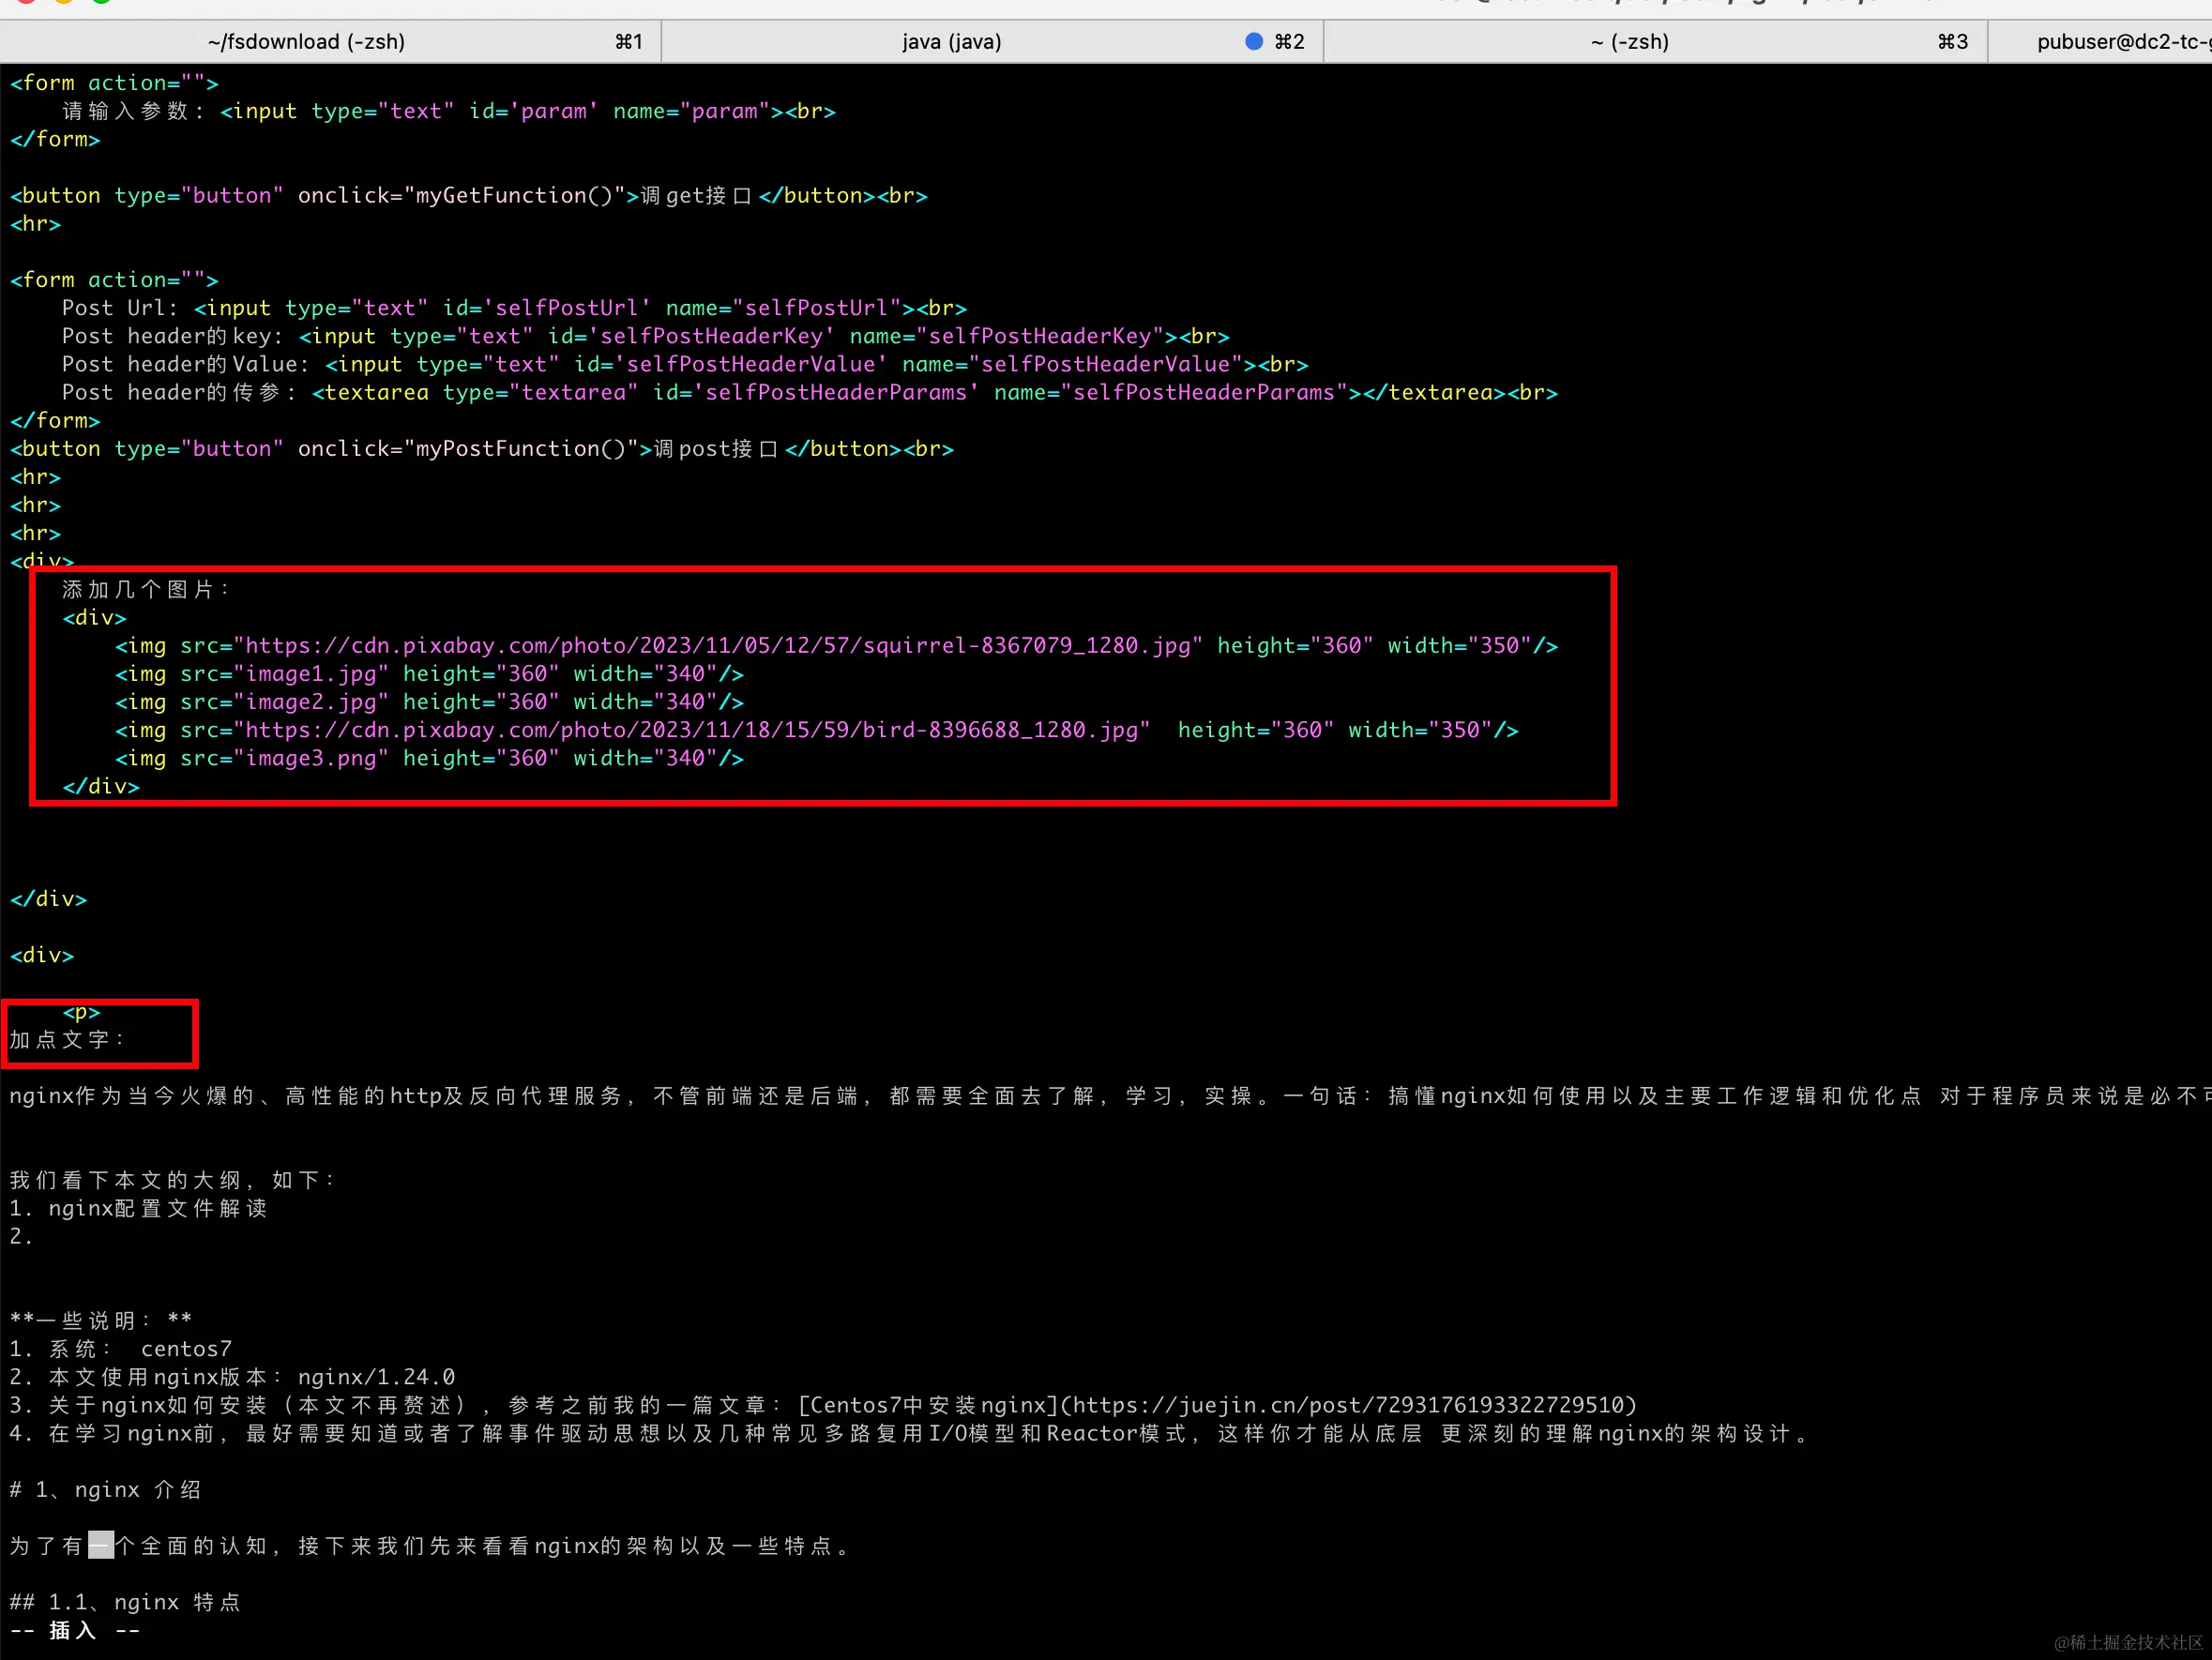This screenshot has width=2212, height=1660.
Task: Click the '## 1.1、nginx 特点' heading line
Action: pos(125,1602)
